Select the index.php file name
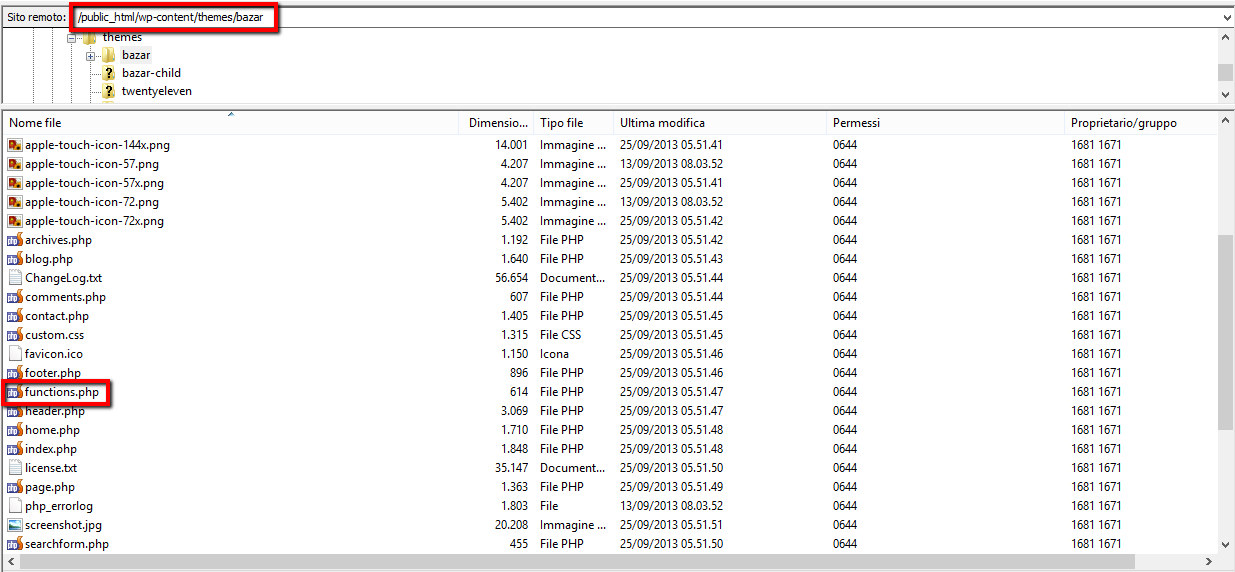 click(x=51, y=449)
